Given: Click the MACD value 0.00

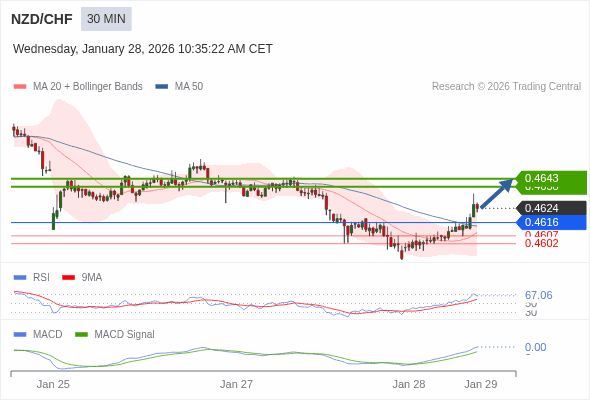Looking at the screenshot, I should pyautogui.click(x=535, y=347).
